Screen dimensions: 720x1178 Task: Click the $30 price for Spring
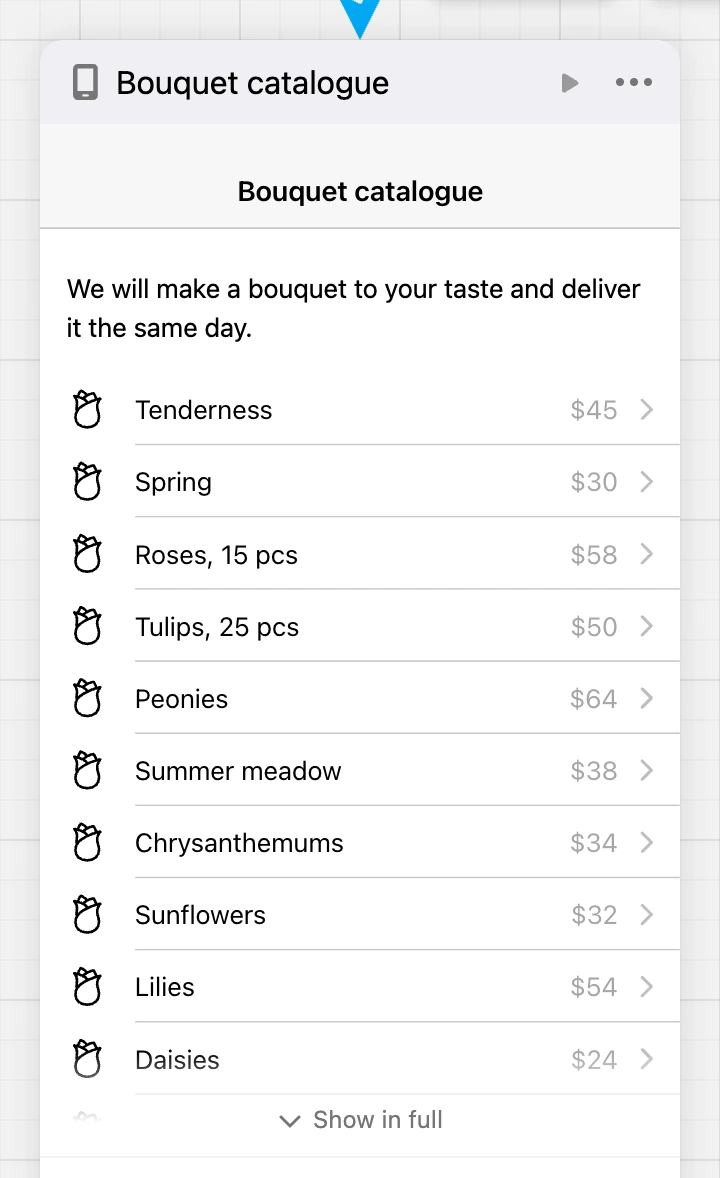click(x=594, y=482)
